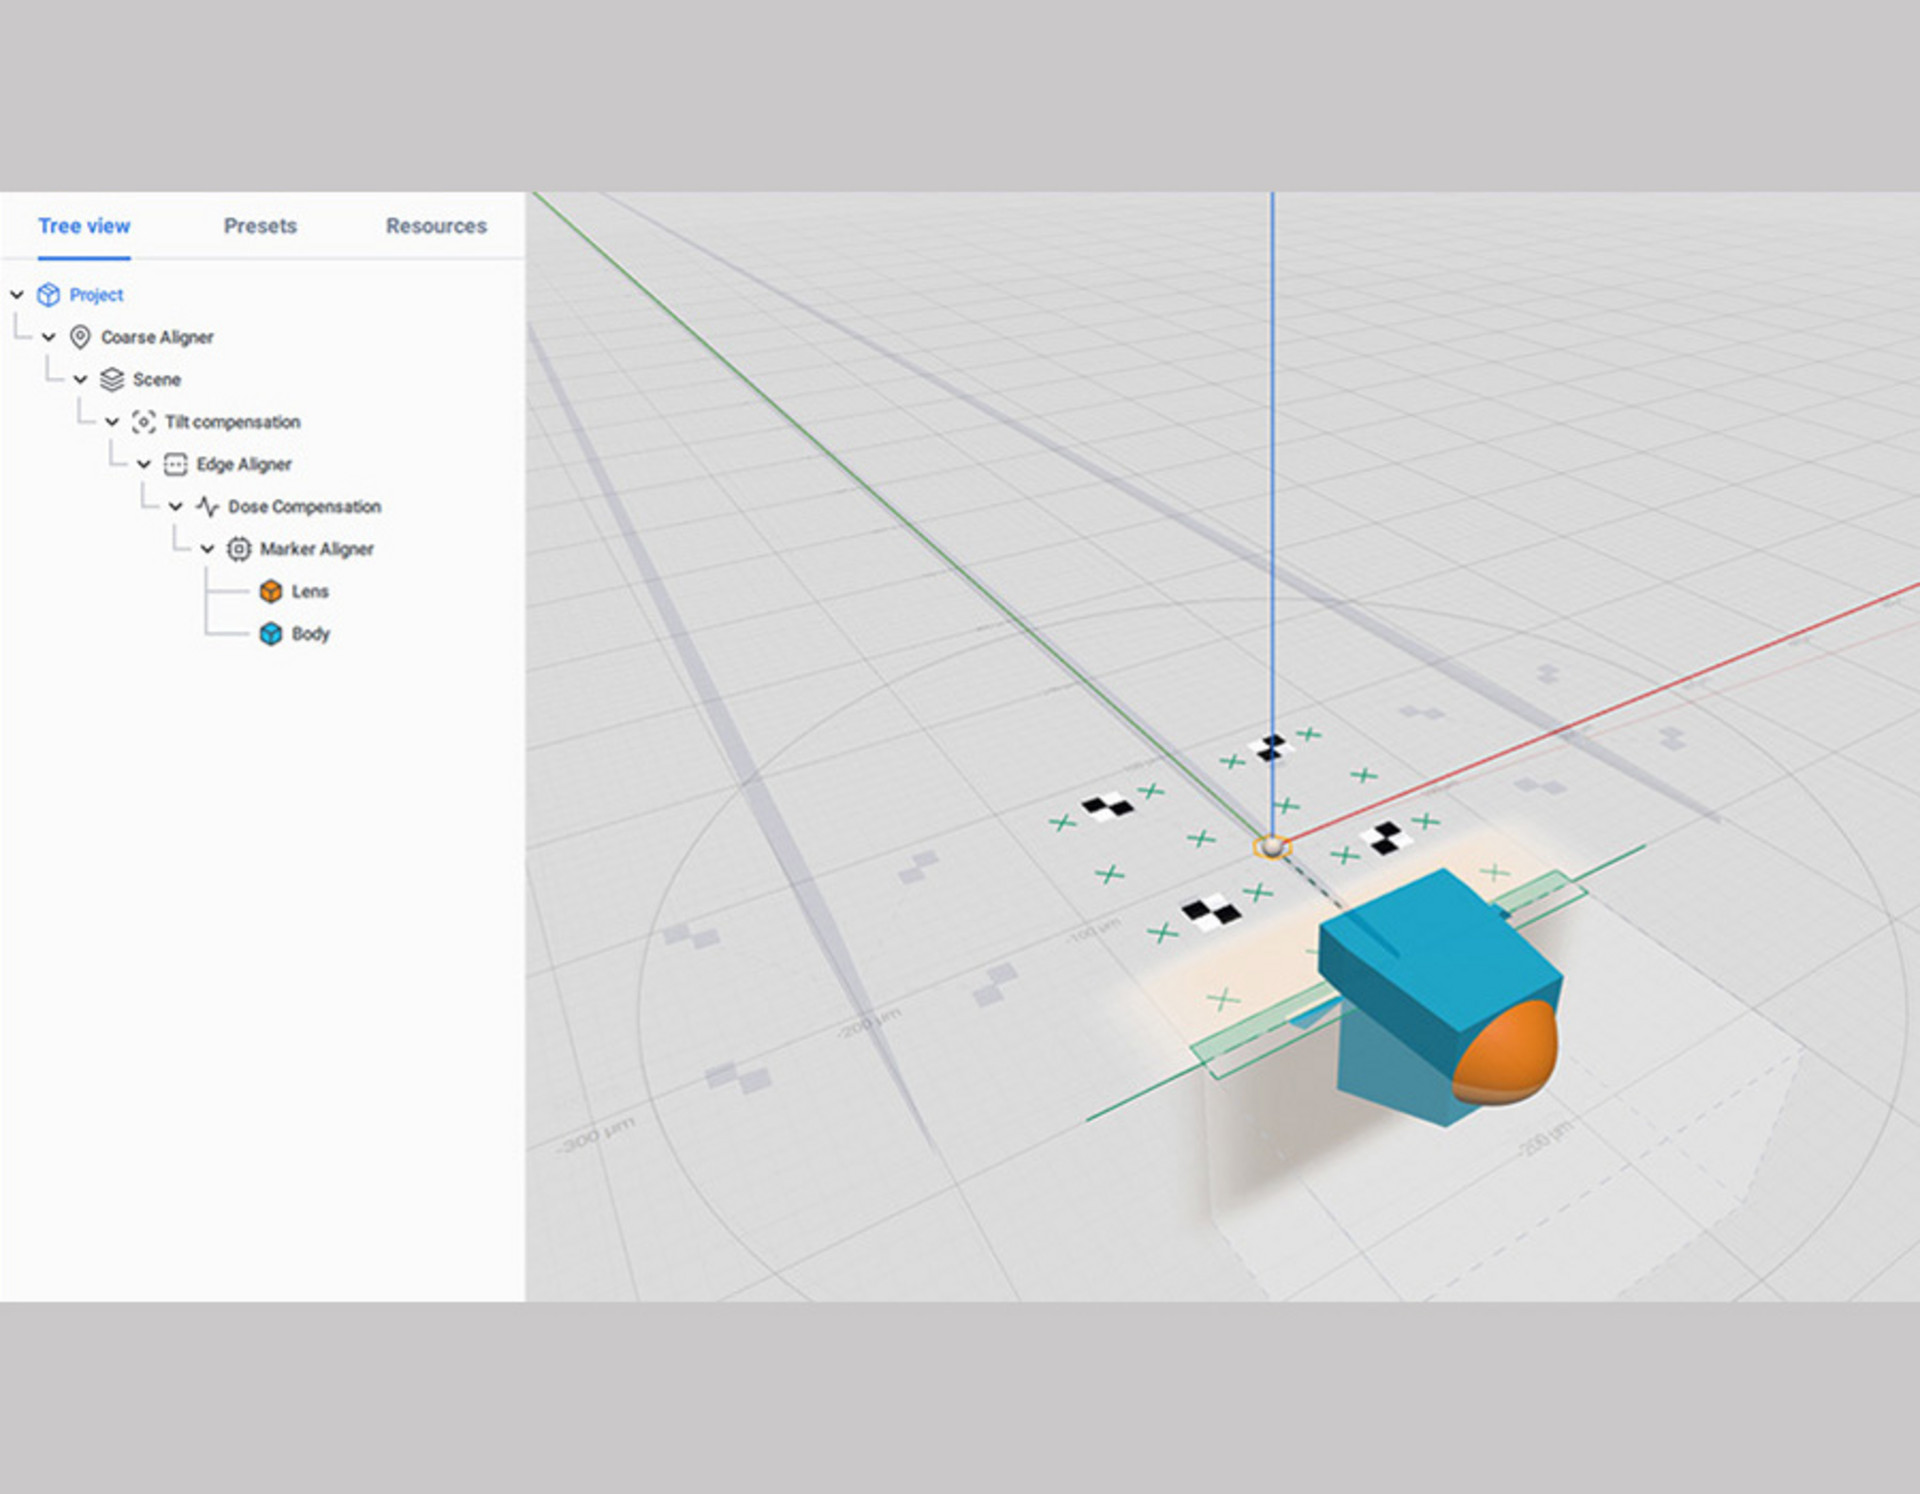Click the orange Lens dome in viewport
This screenshot has height=1494, width=1920.
coord(1508,1055)
